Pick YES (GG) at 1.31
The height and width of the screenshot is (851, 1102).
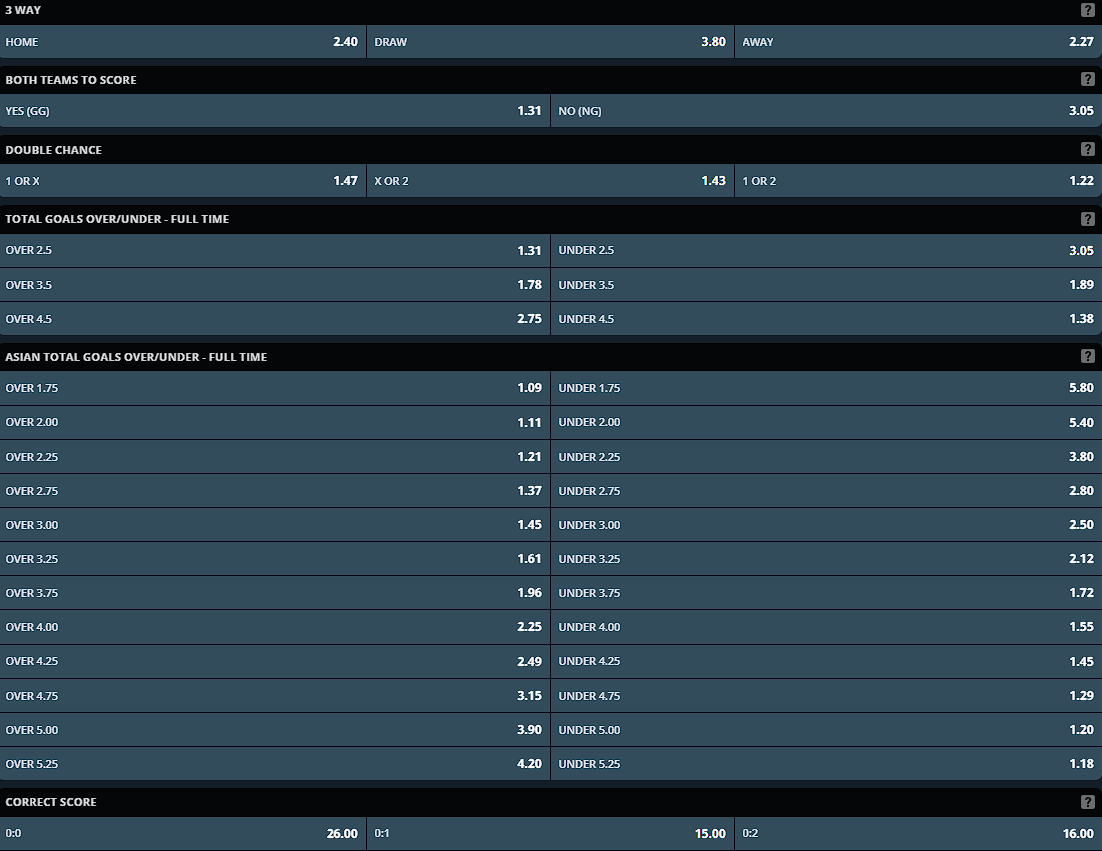[x=275, y=110]
